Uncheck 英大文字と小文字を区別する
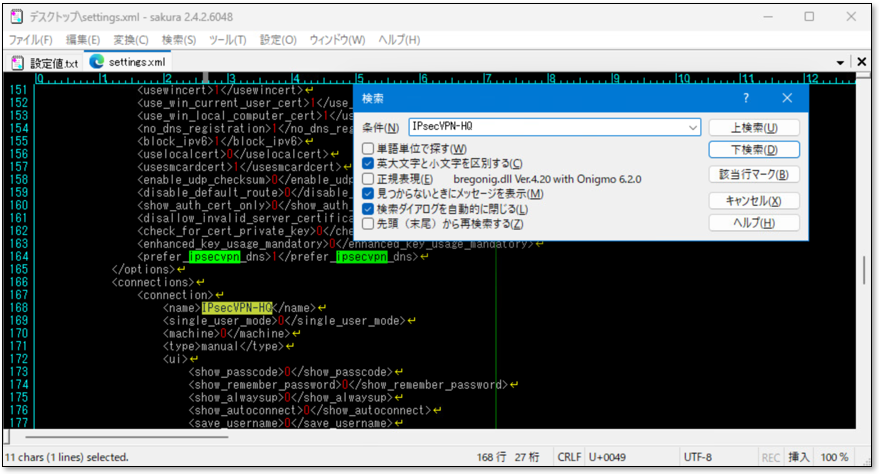This screenshot has width=879, height=474. [369, 163]
